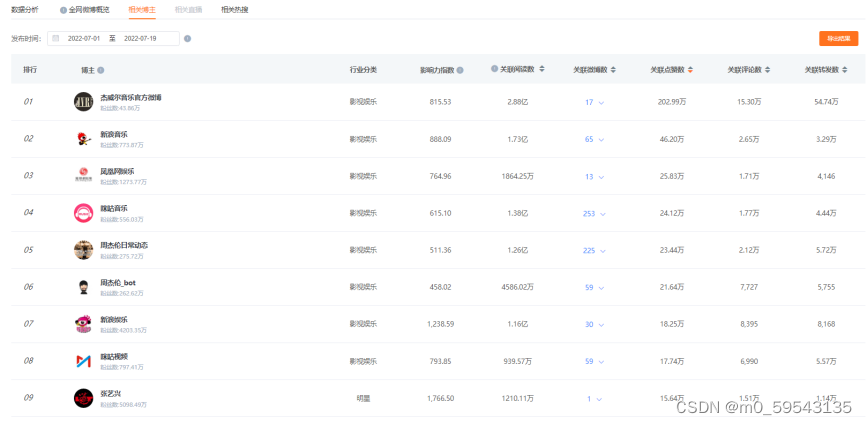This screenshot has height=425, width=867.
Task: Expand the 65 posts chevron for 新浪音乐
Action: tap(601, 139)
